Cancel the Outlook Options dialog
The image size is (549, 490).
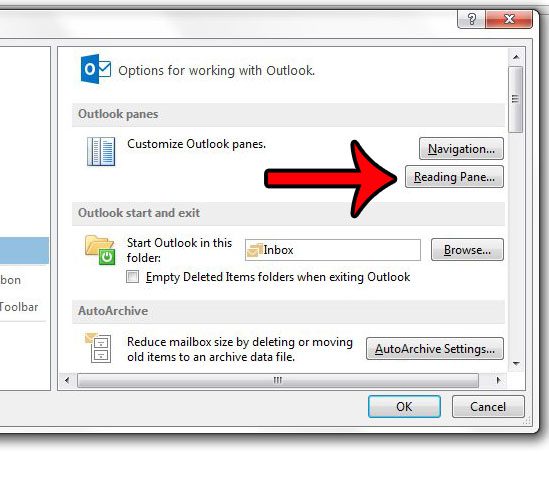(x=488, y=406)
